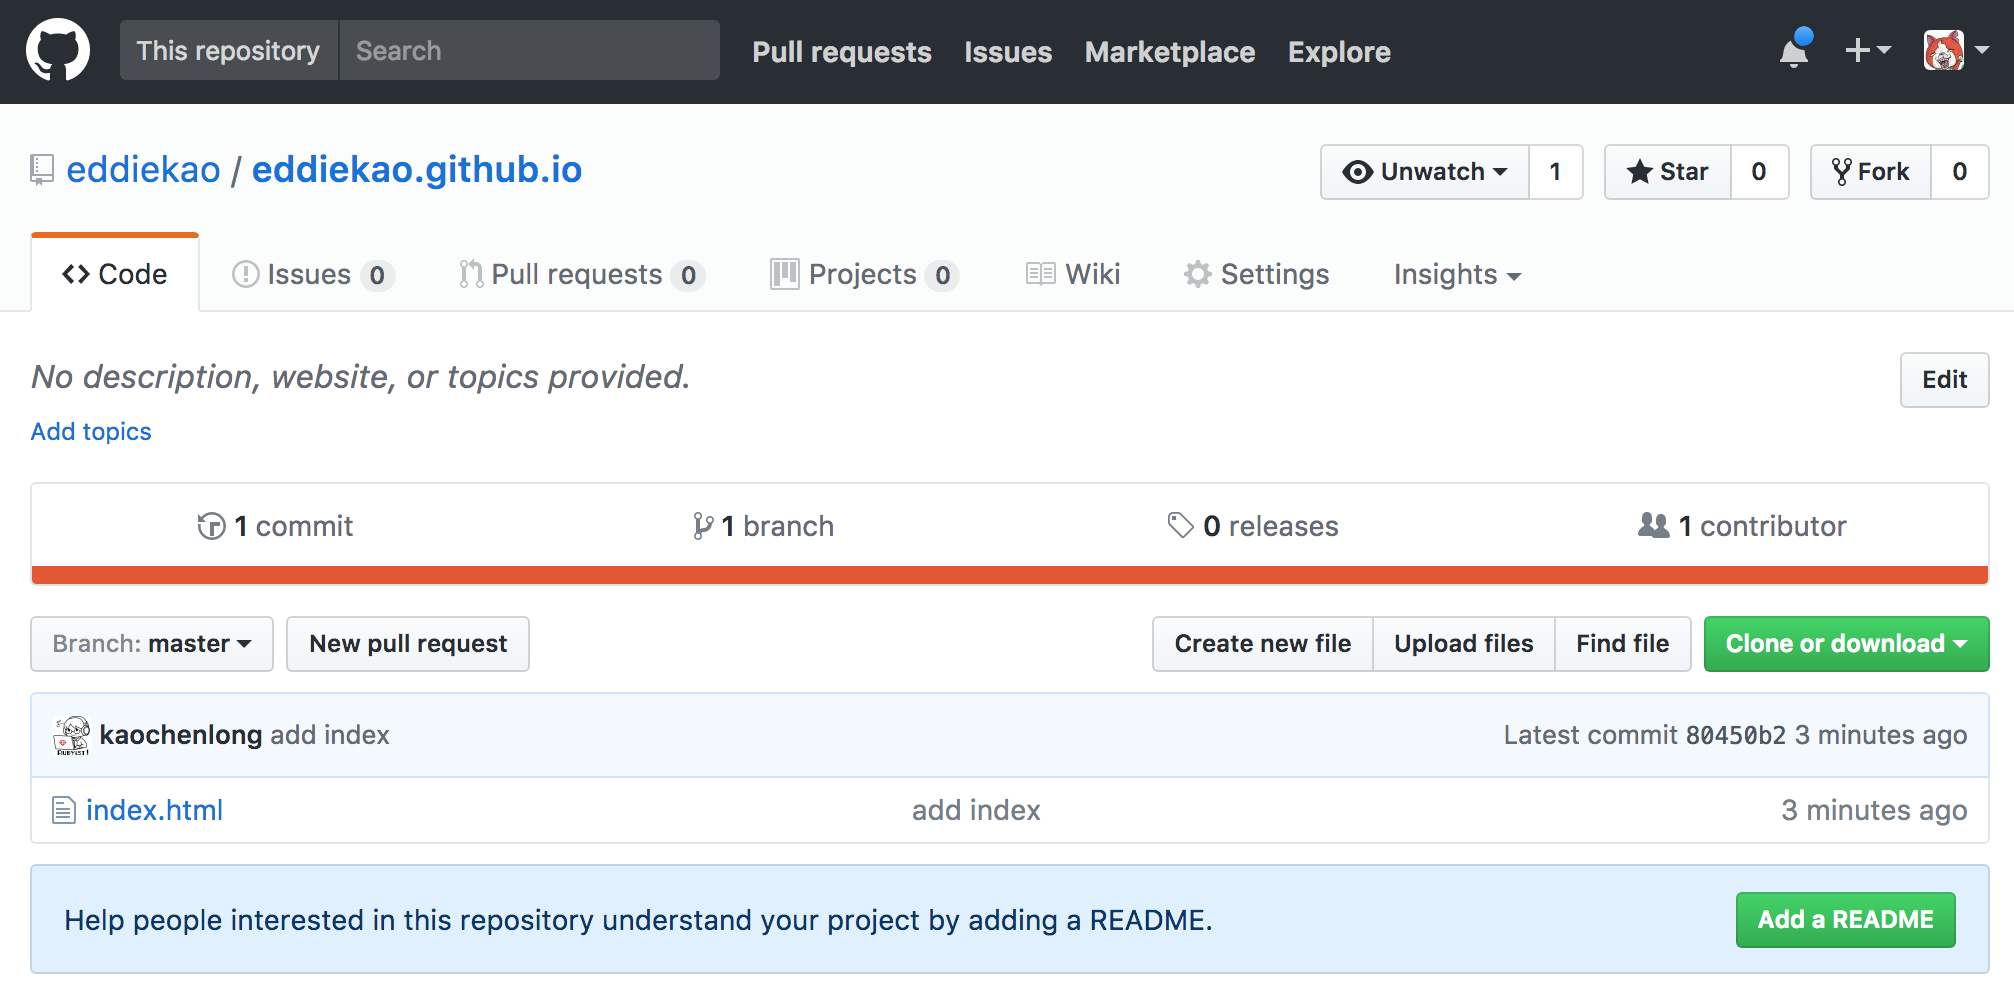
Task: Click the tag icon next to 0 releases
Action: [1184, 525]
